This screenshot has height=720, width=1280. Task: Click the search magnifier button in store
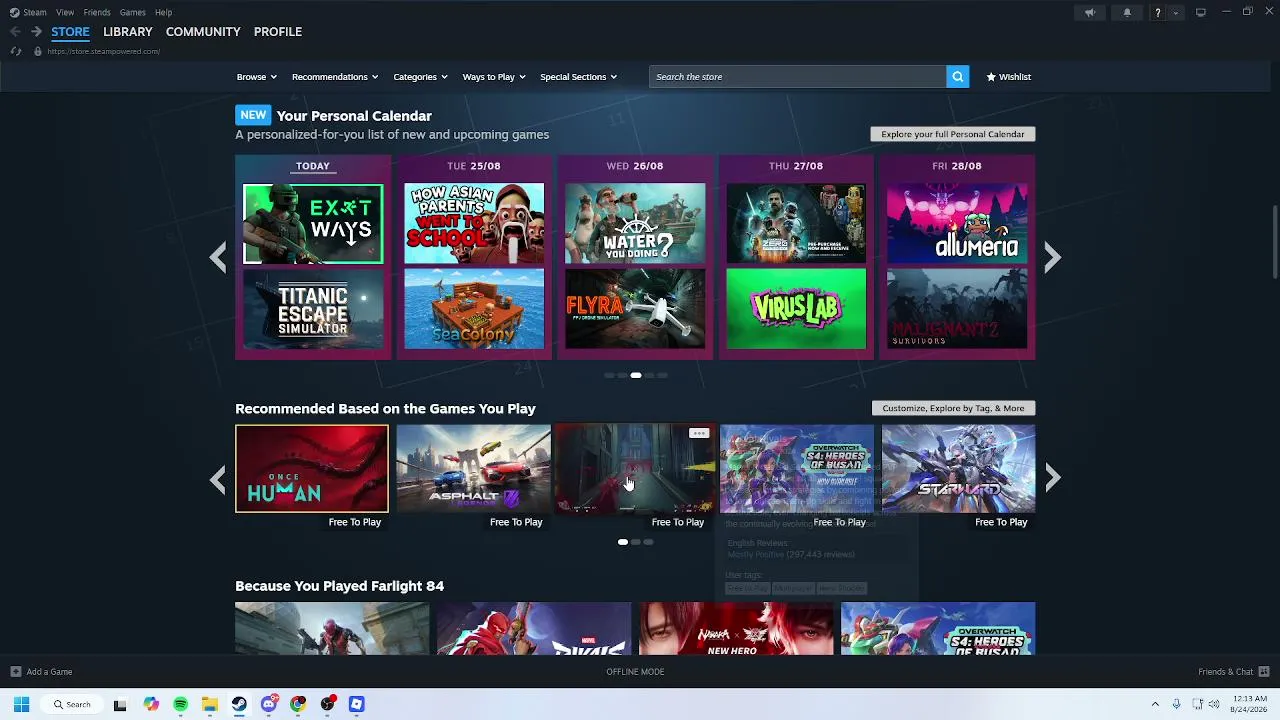(957, 77)
